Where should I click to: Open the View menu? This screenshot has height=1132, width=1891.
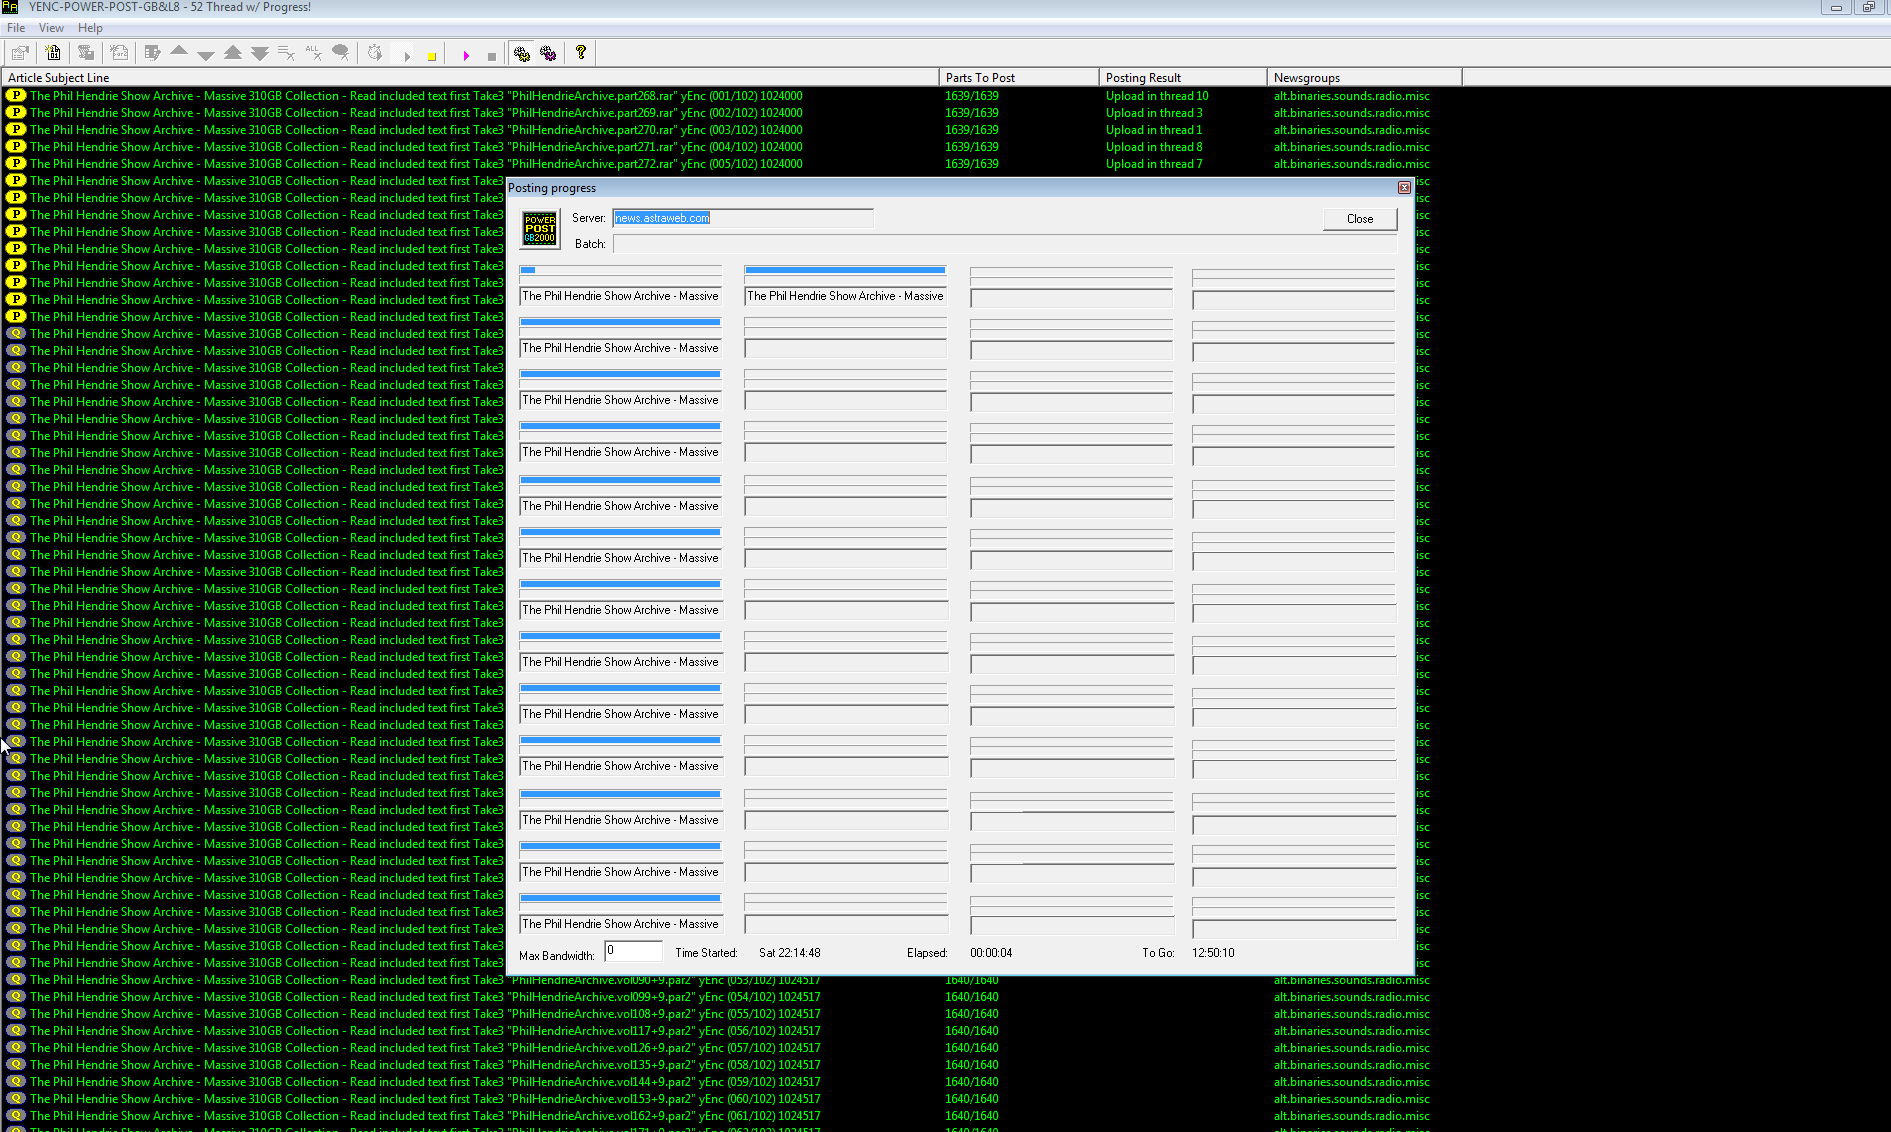(x=51, y=28)
